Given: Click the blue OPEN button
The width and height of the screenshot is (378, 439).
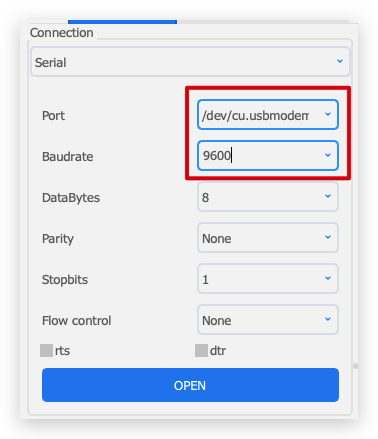Looking at the screenshot, I should click(x=190, y=385).
